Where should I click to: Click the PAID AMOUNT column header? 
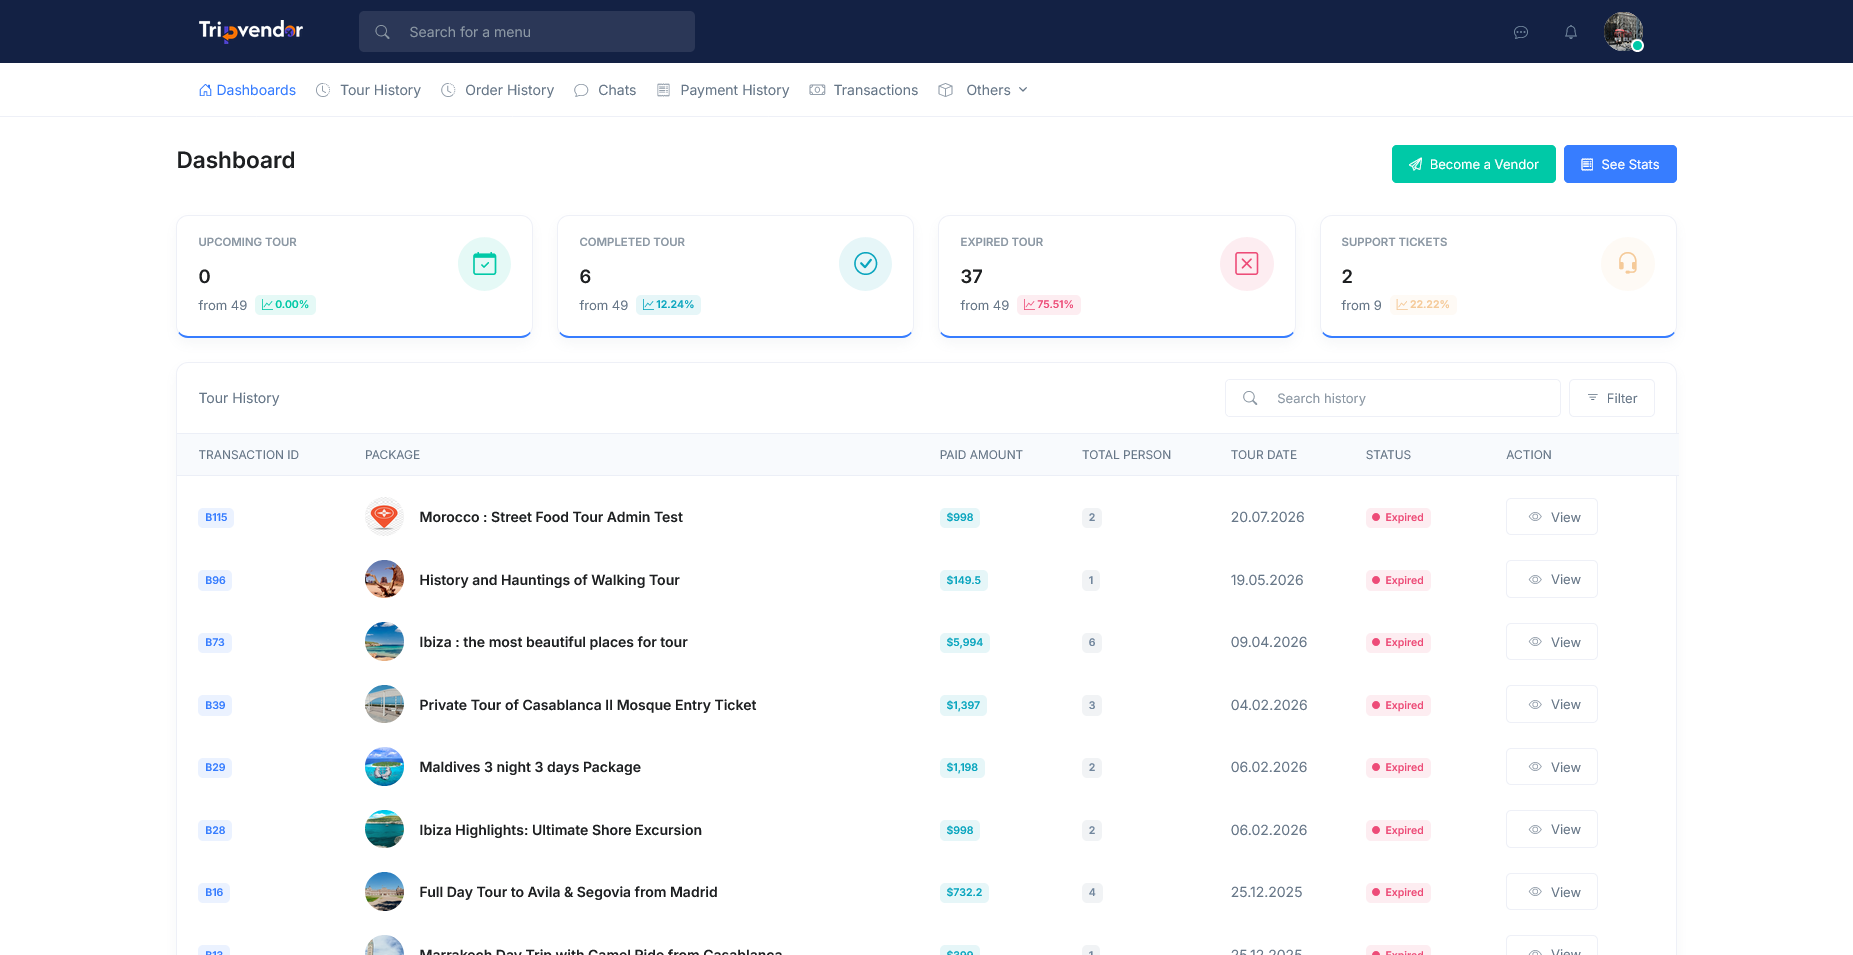click(981, 455)
